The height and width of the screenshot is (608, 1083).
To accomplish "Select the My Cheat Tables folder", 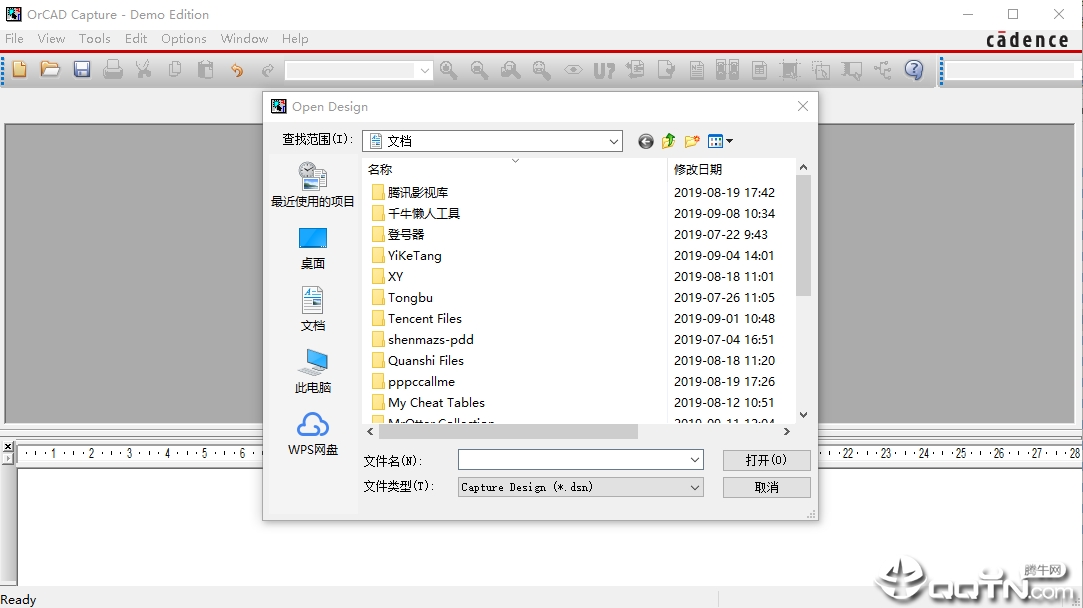I will click(428, 403).
